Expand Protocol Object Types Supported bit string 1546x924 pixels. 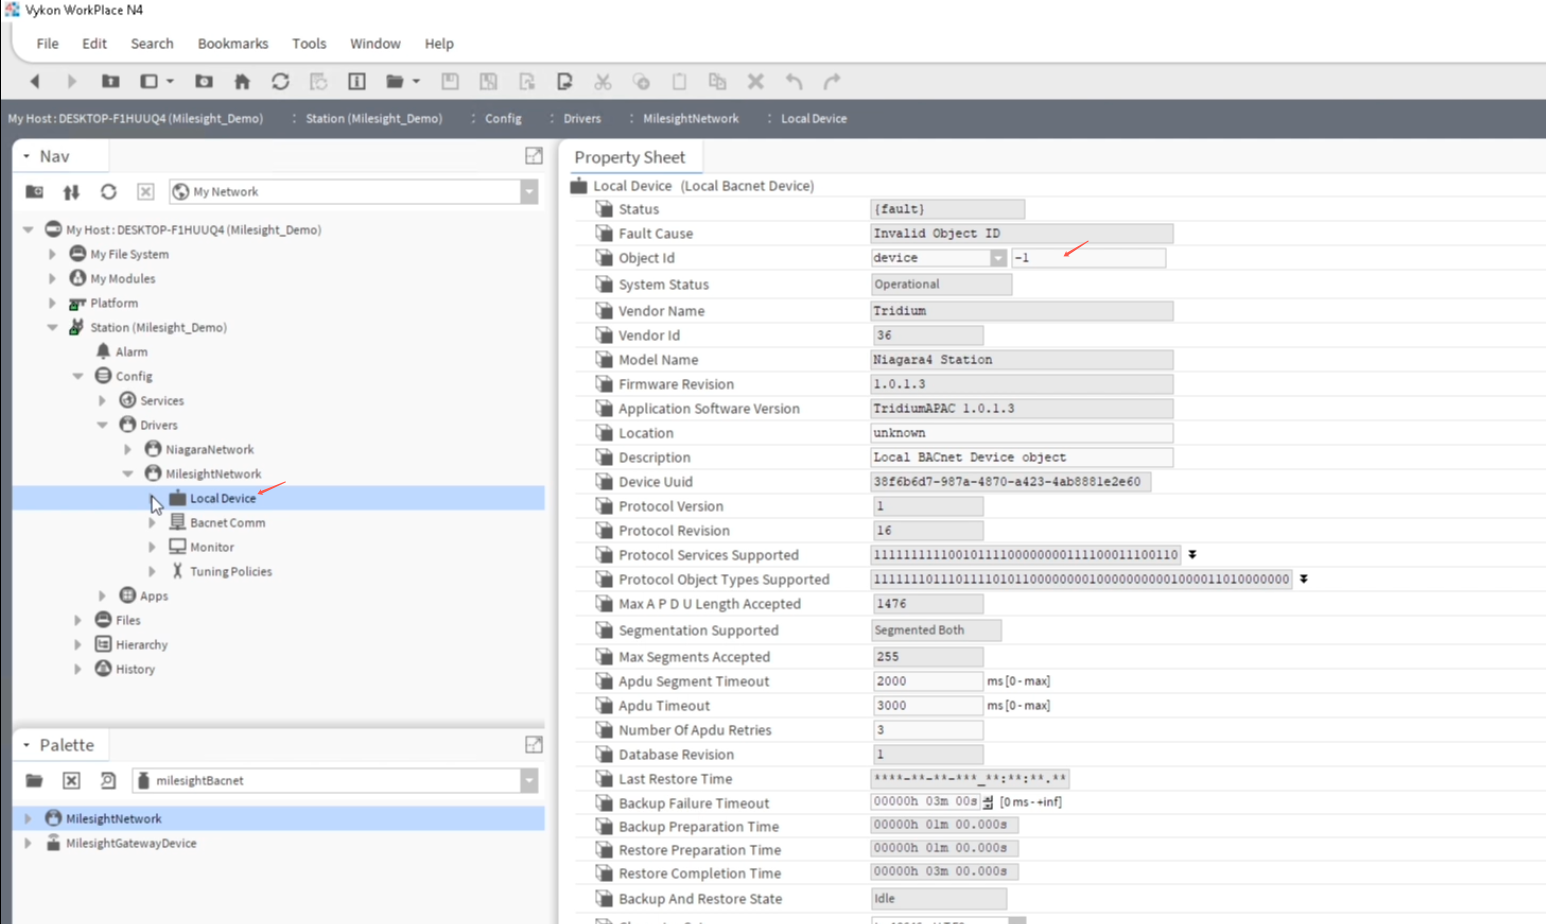point(1303,579)
